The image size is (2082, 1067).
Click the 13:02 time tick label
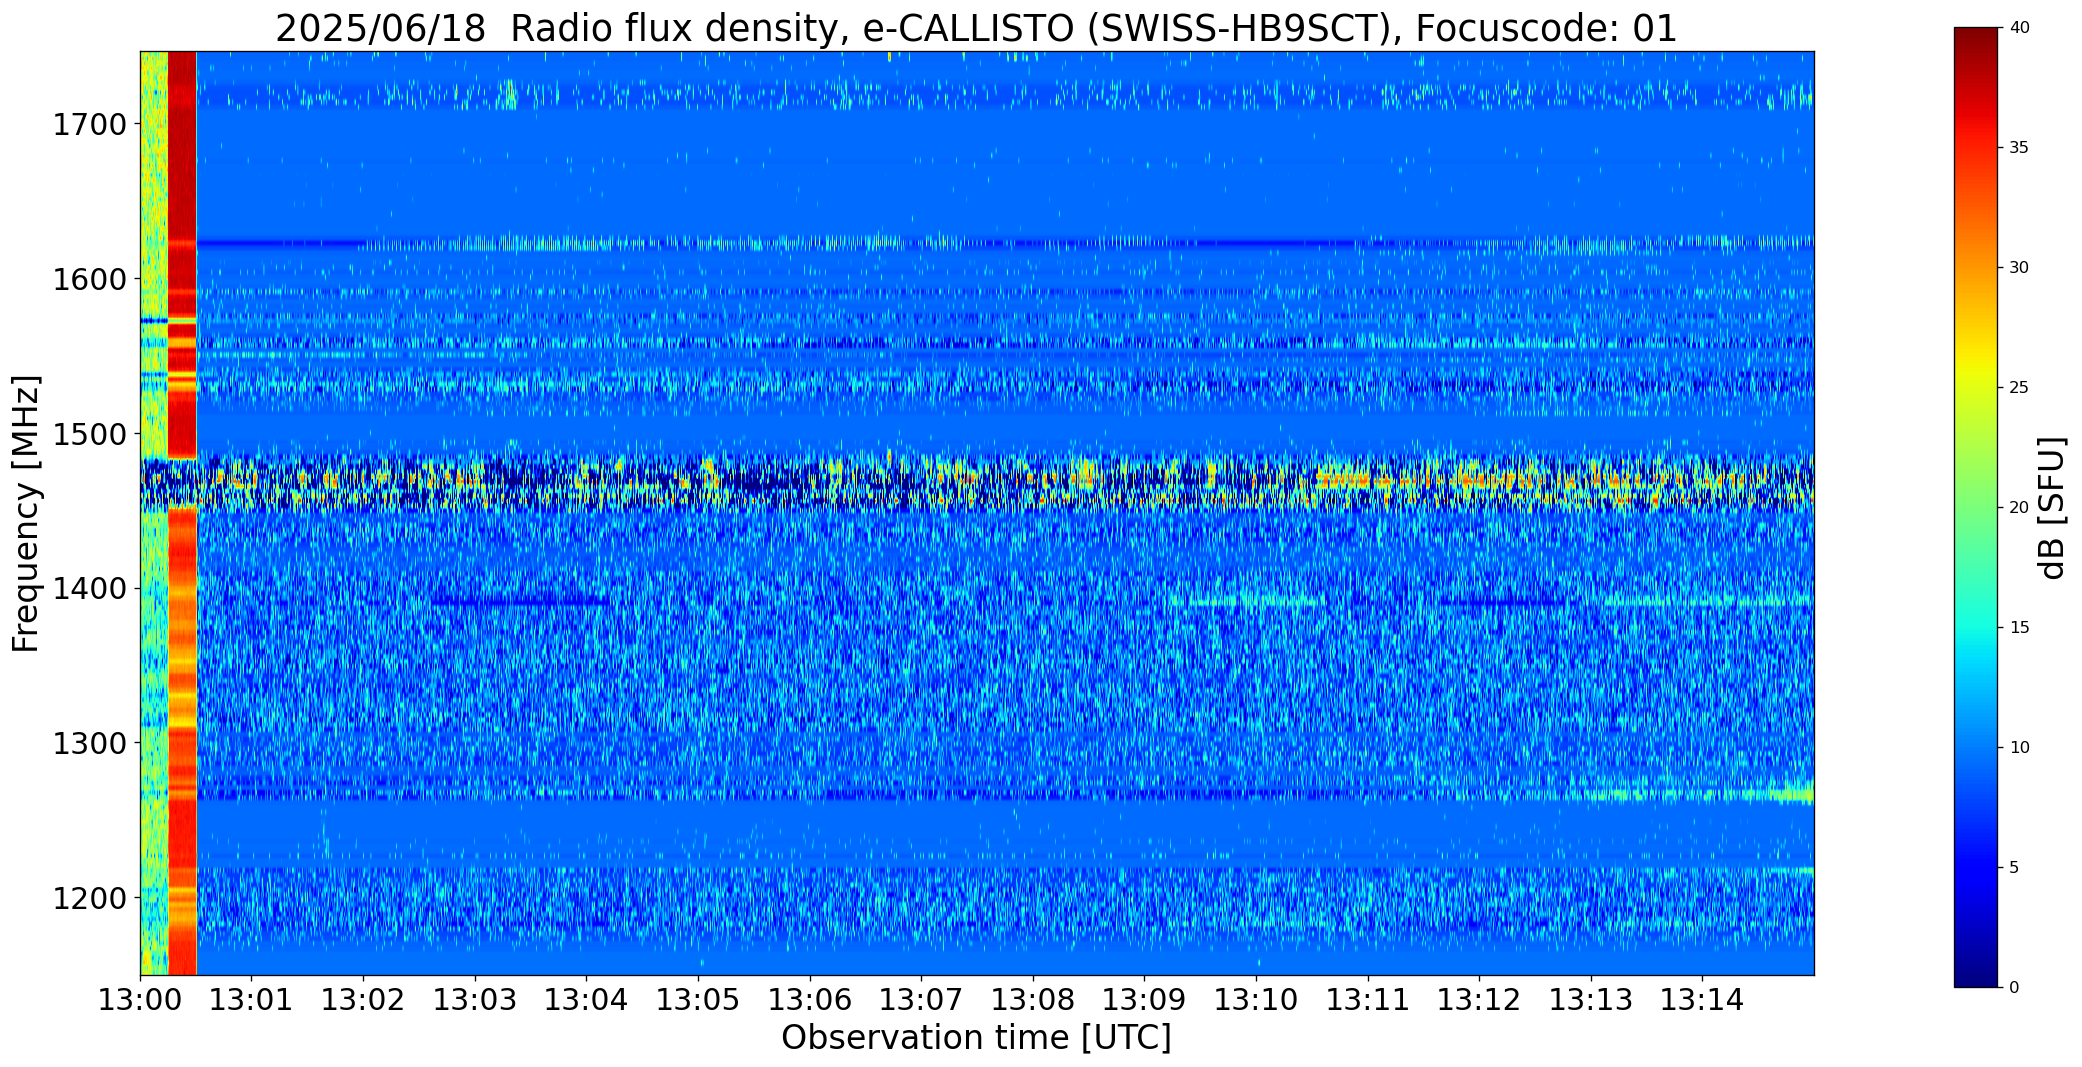[x=363, y=1000]
